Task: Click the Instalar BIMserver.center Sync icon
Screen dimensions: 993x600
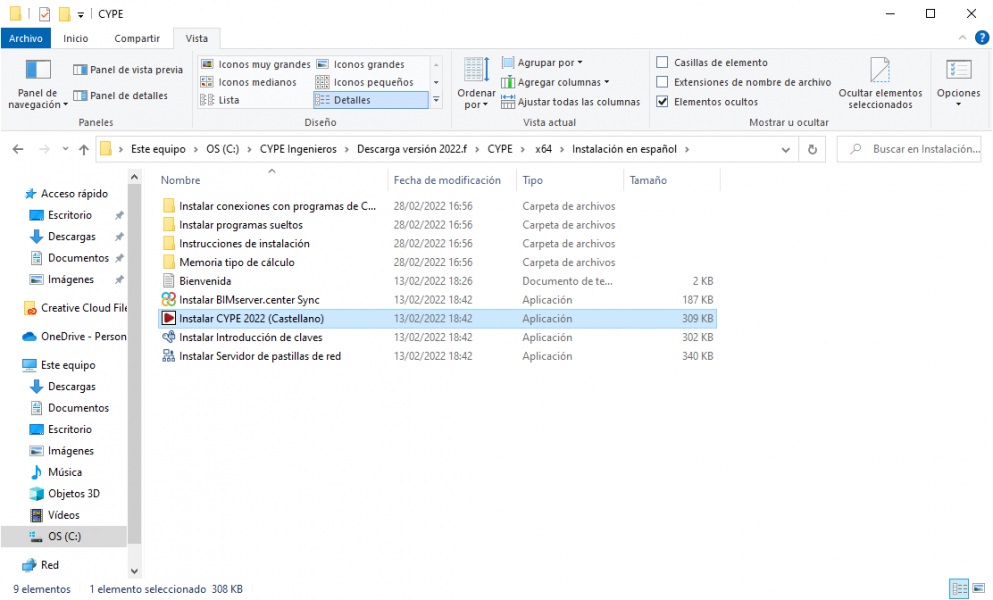Action: 168,300
